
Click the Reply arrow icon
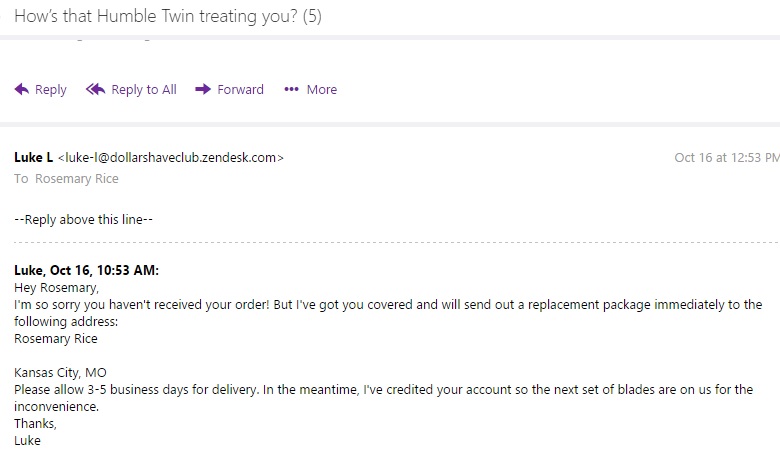coord(22,90)
